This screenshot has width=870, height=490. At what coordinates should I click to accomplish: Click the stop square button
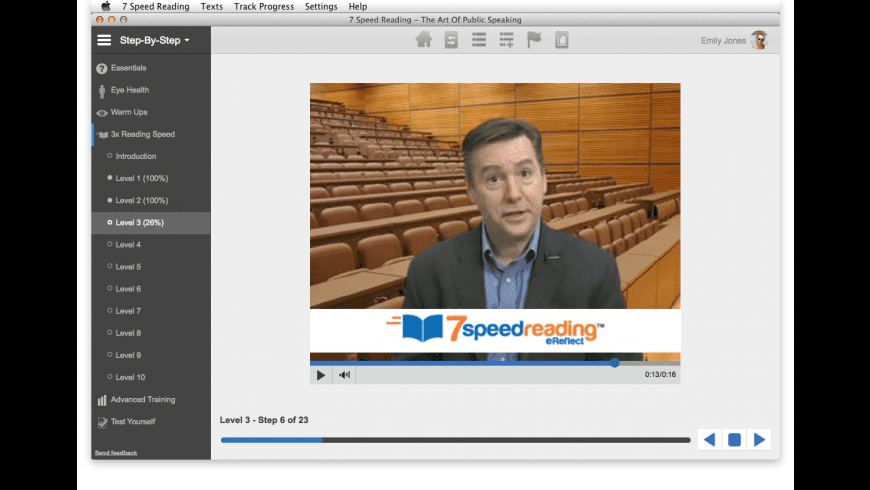point(734,440)
